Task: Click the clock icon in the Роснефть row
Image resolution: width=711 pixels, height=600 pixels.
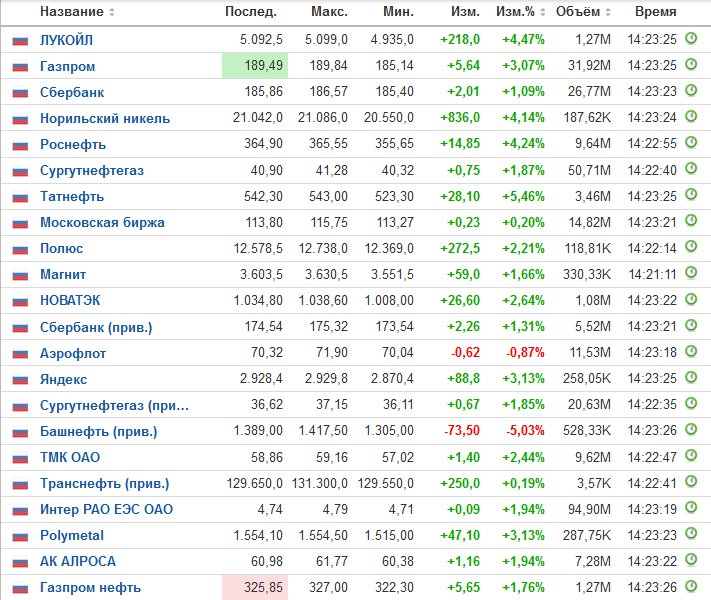Action: coord(691,142)
